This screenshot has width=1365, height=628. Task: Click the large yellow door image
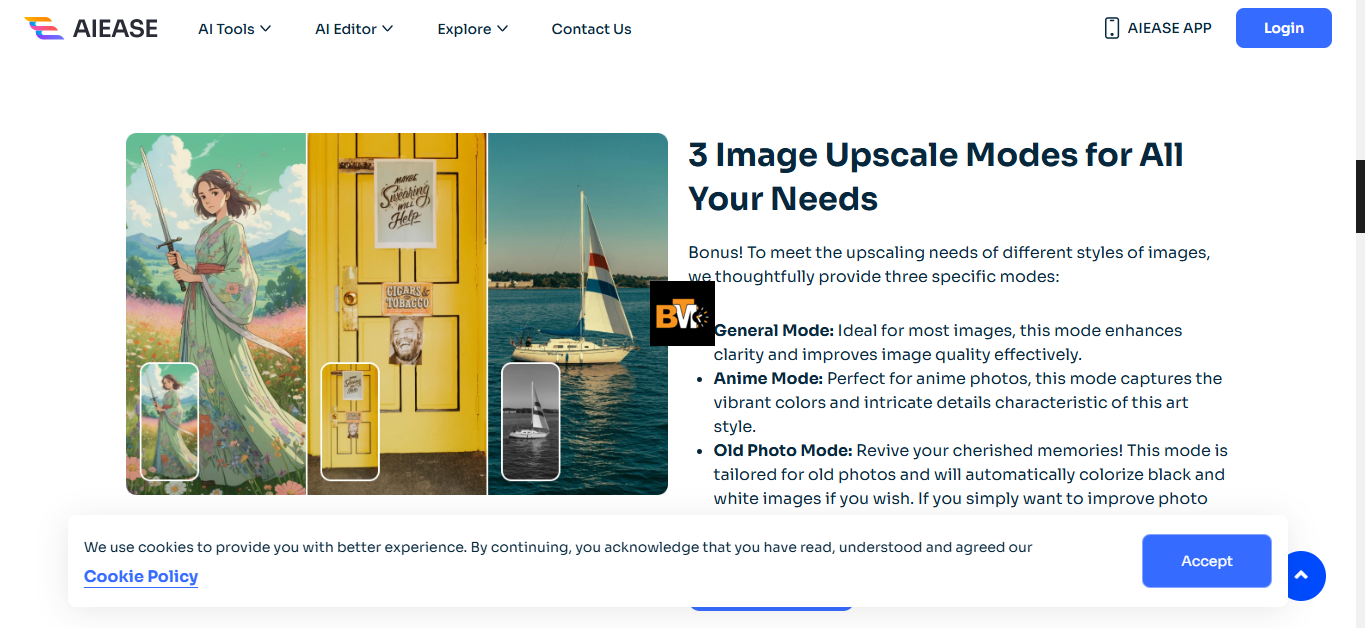point(397,250)
